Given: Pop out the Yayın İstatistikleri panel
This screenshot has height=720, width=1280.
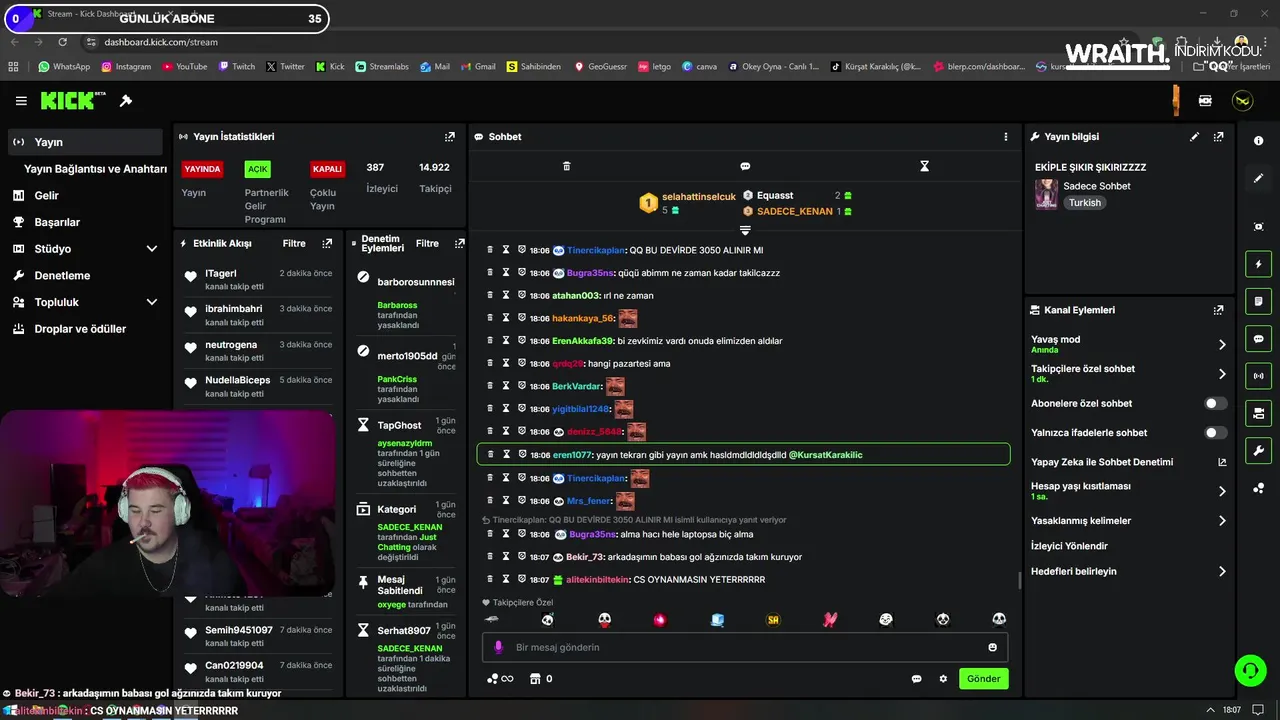Looking at the screenshot, I should point(450,137).
